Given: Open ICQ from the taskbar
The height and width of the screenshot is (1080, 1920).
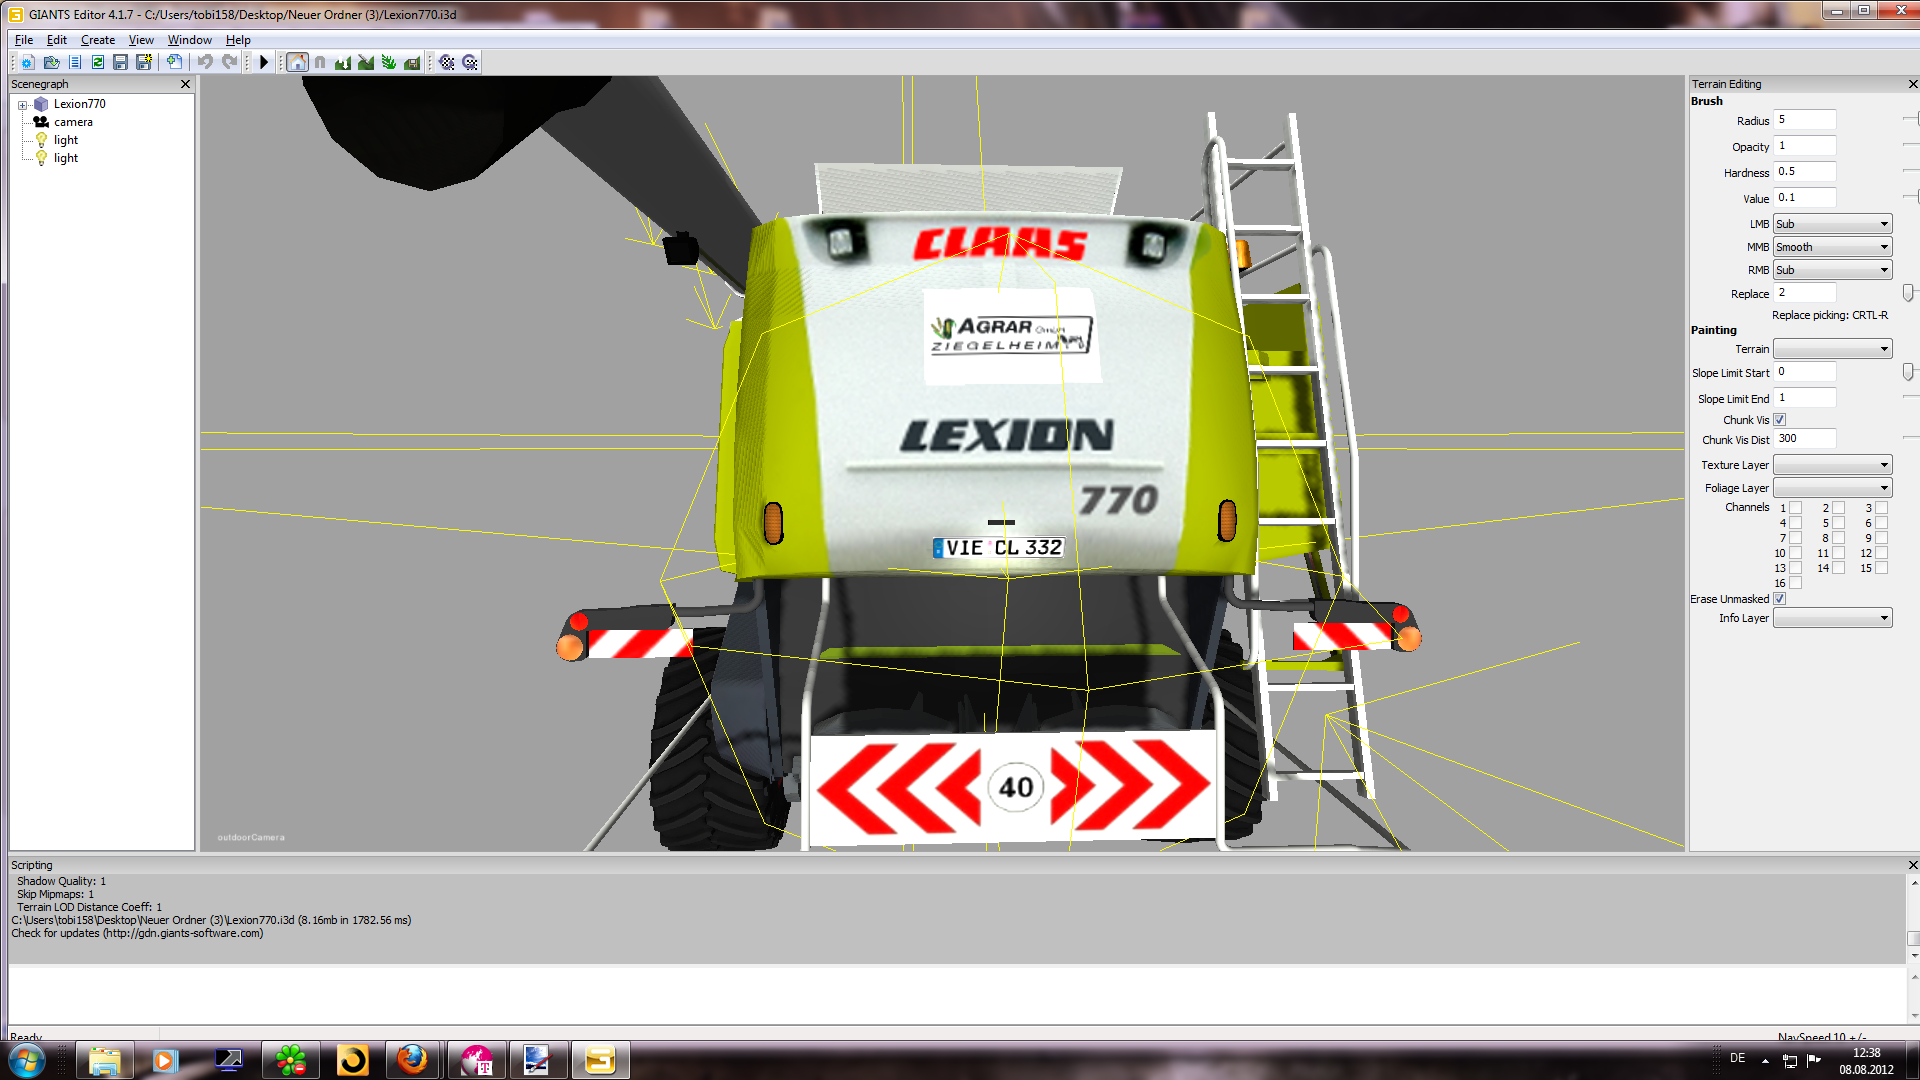Looking at the screenshot, I should [291, 1060].
